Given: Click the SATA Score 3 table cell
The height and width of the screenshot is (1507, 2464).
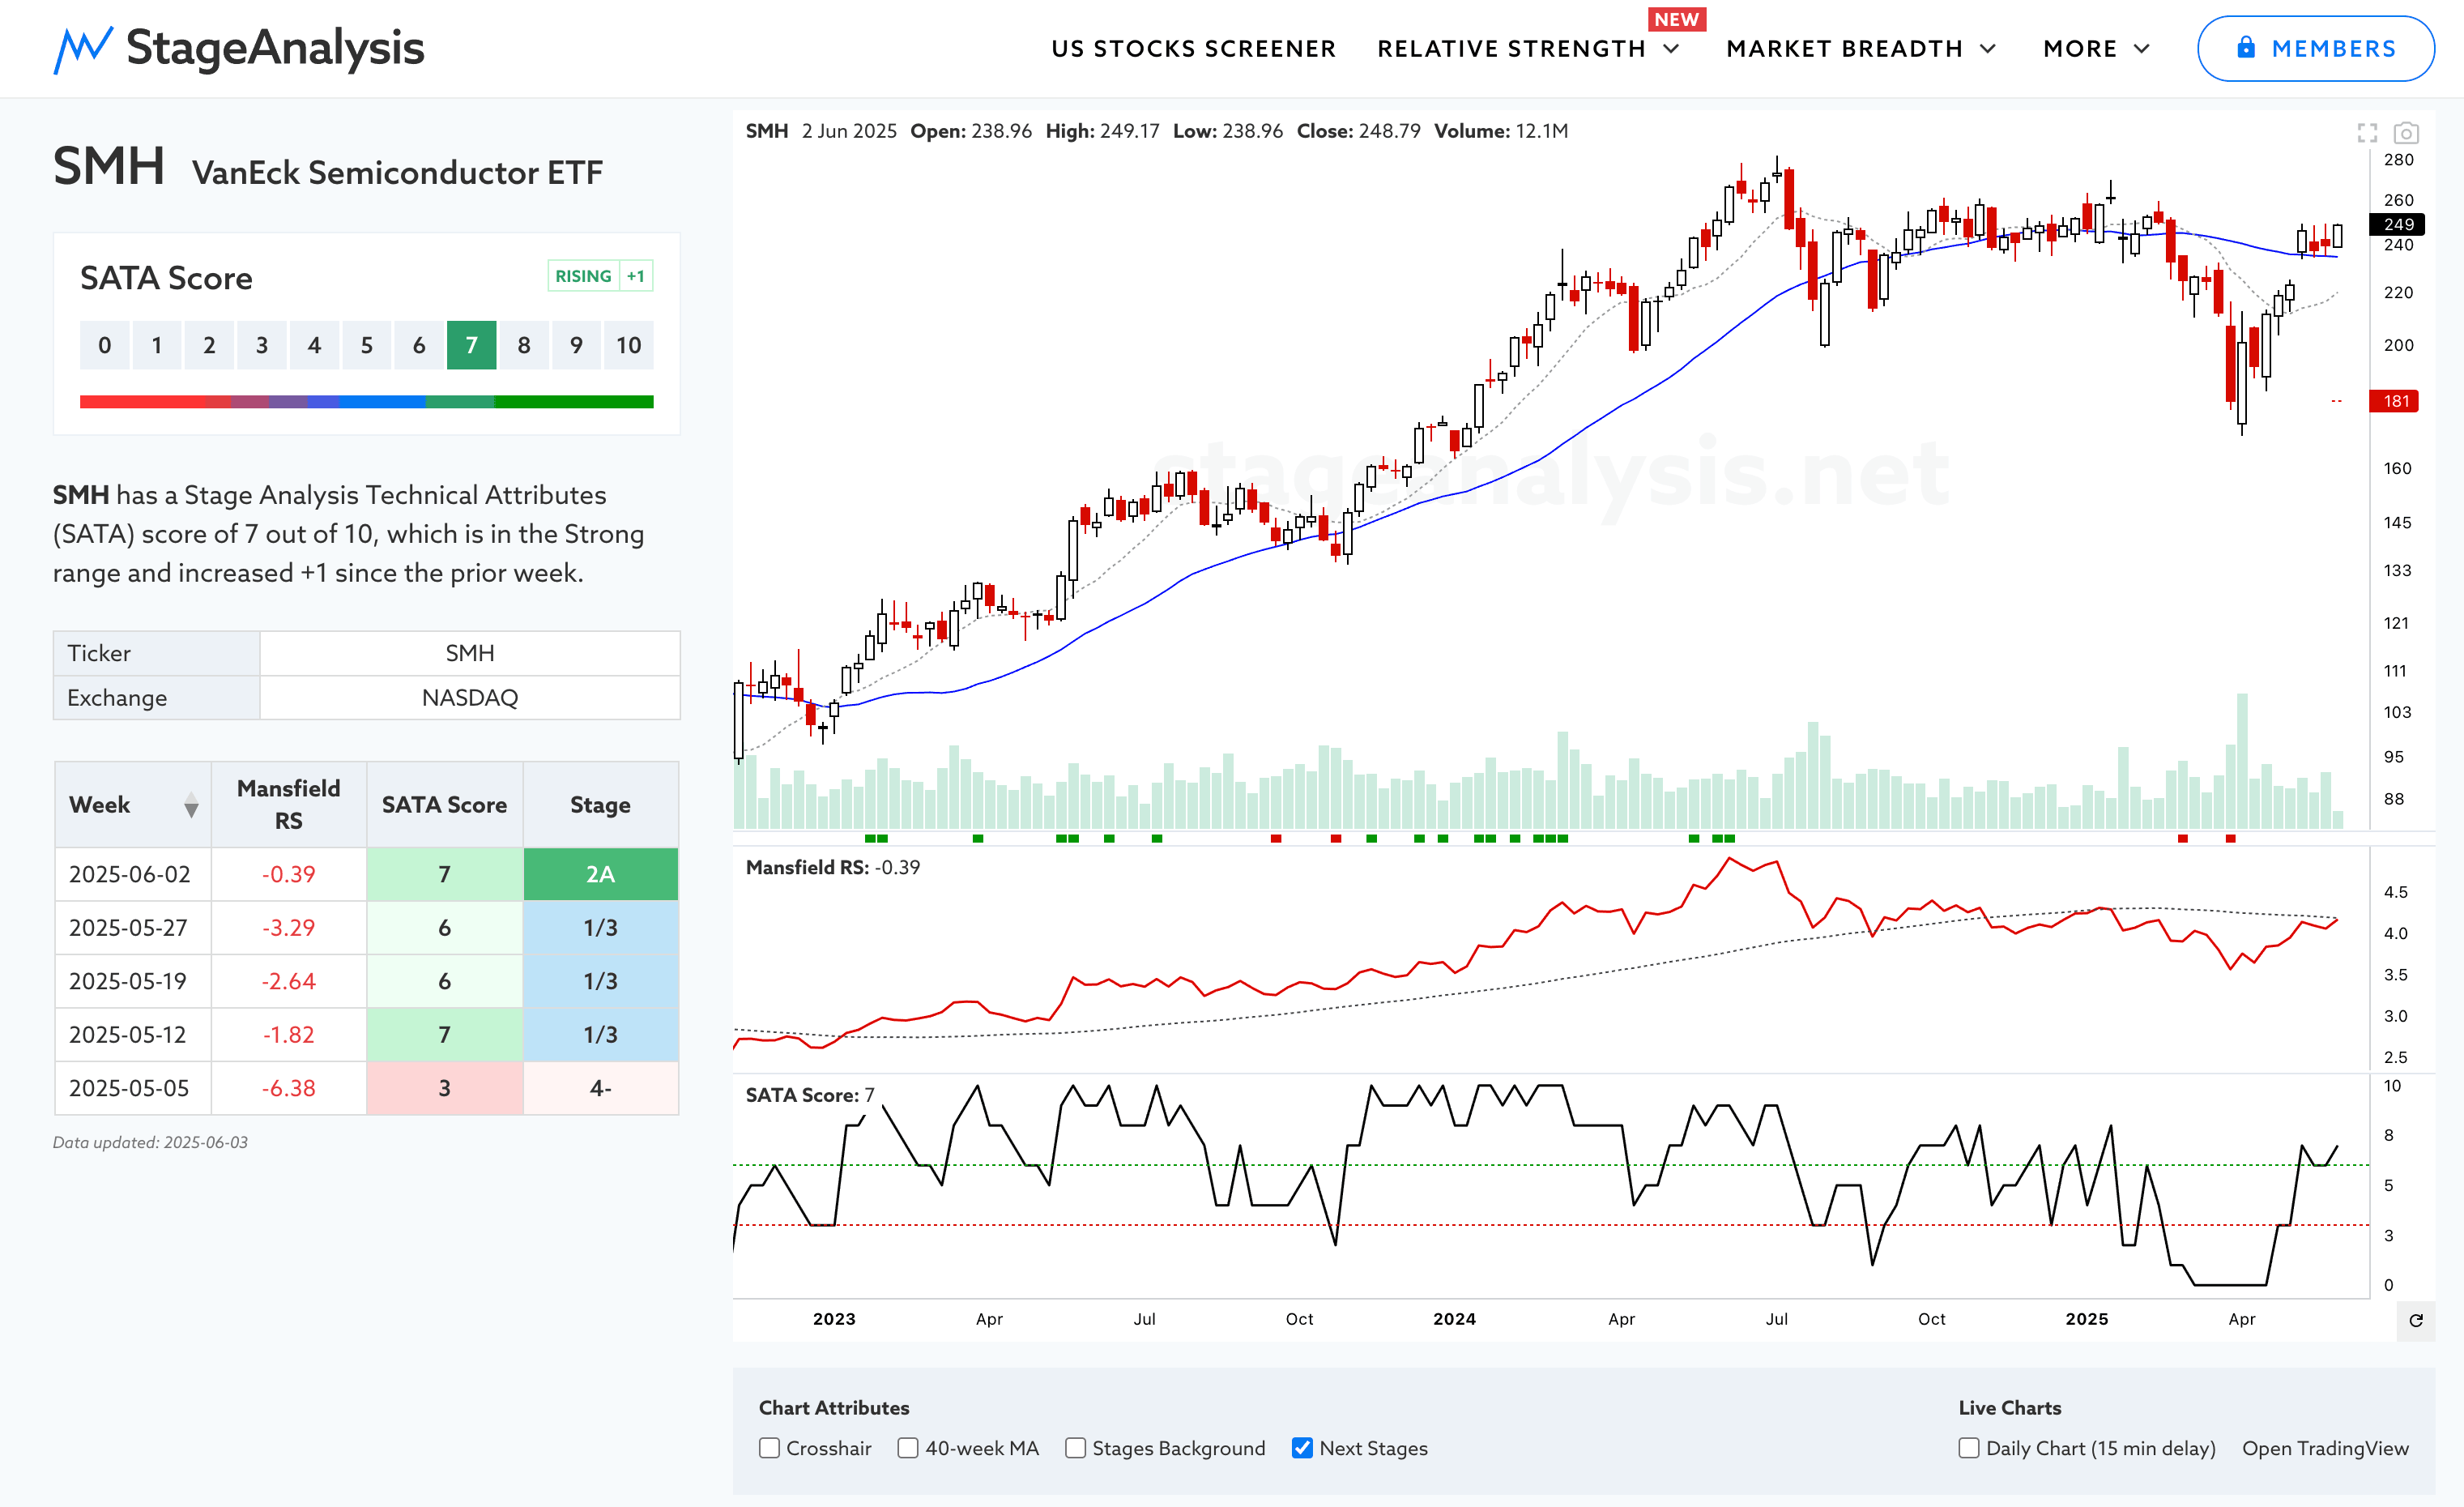Looking at the screenshot, I should (445, 1088).
